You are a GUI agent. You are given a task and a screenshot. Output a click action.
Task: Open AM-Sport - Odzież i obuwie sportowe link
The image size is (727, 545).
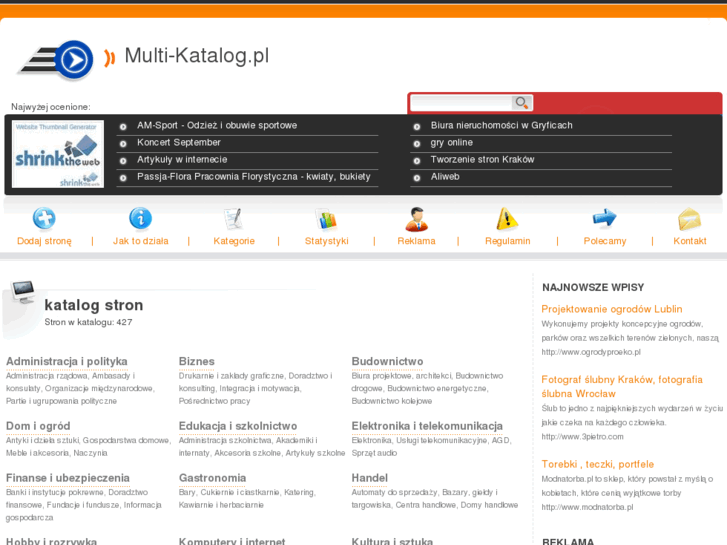point(217,125)
